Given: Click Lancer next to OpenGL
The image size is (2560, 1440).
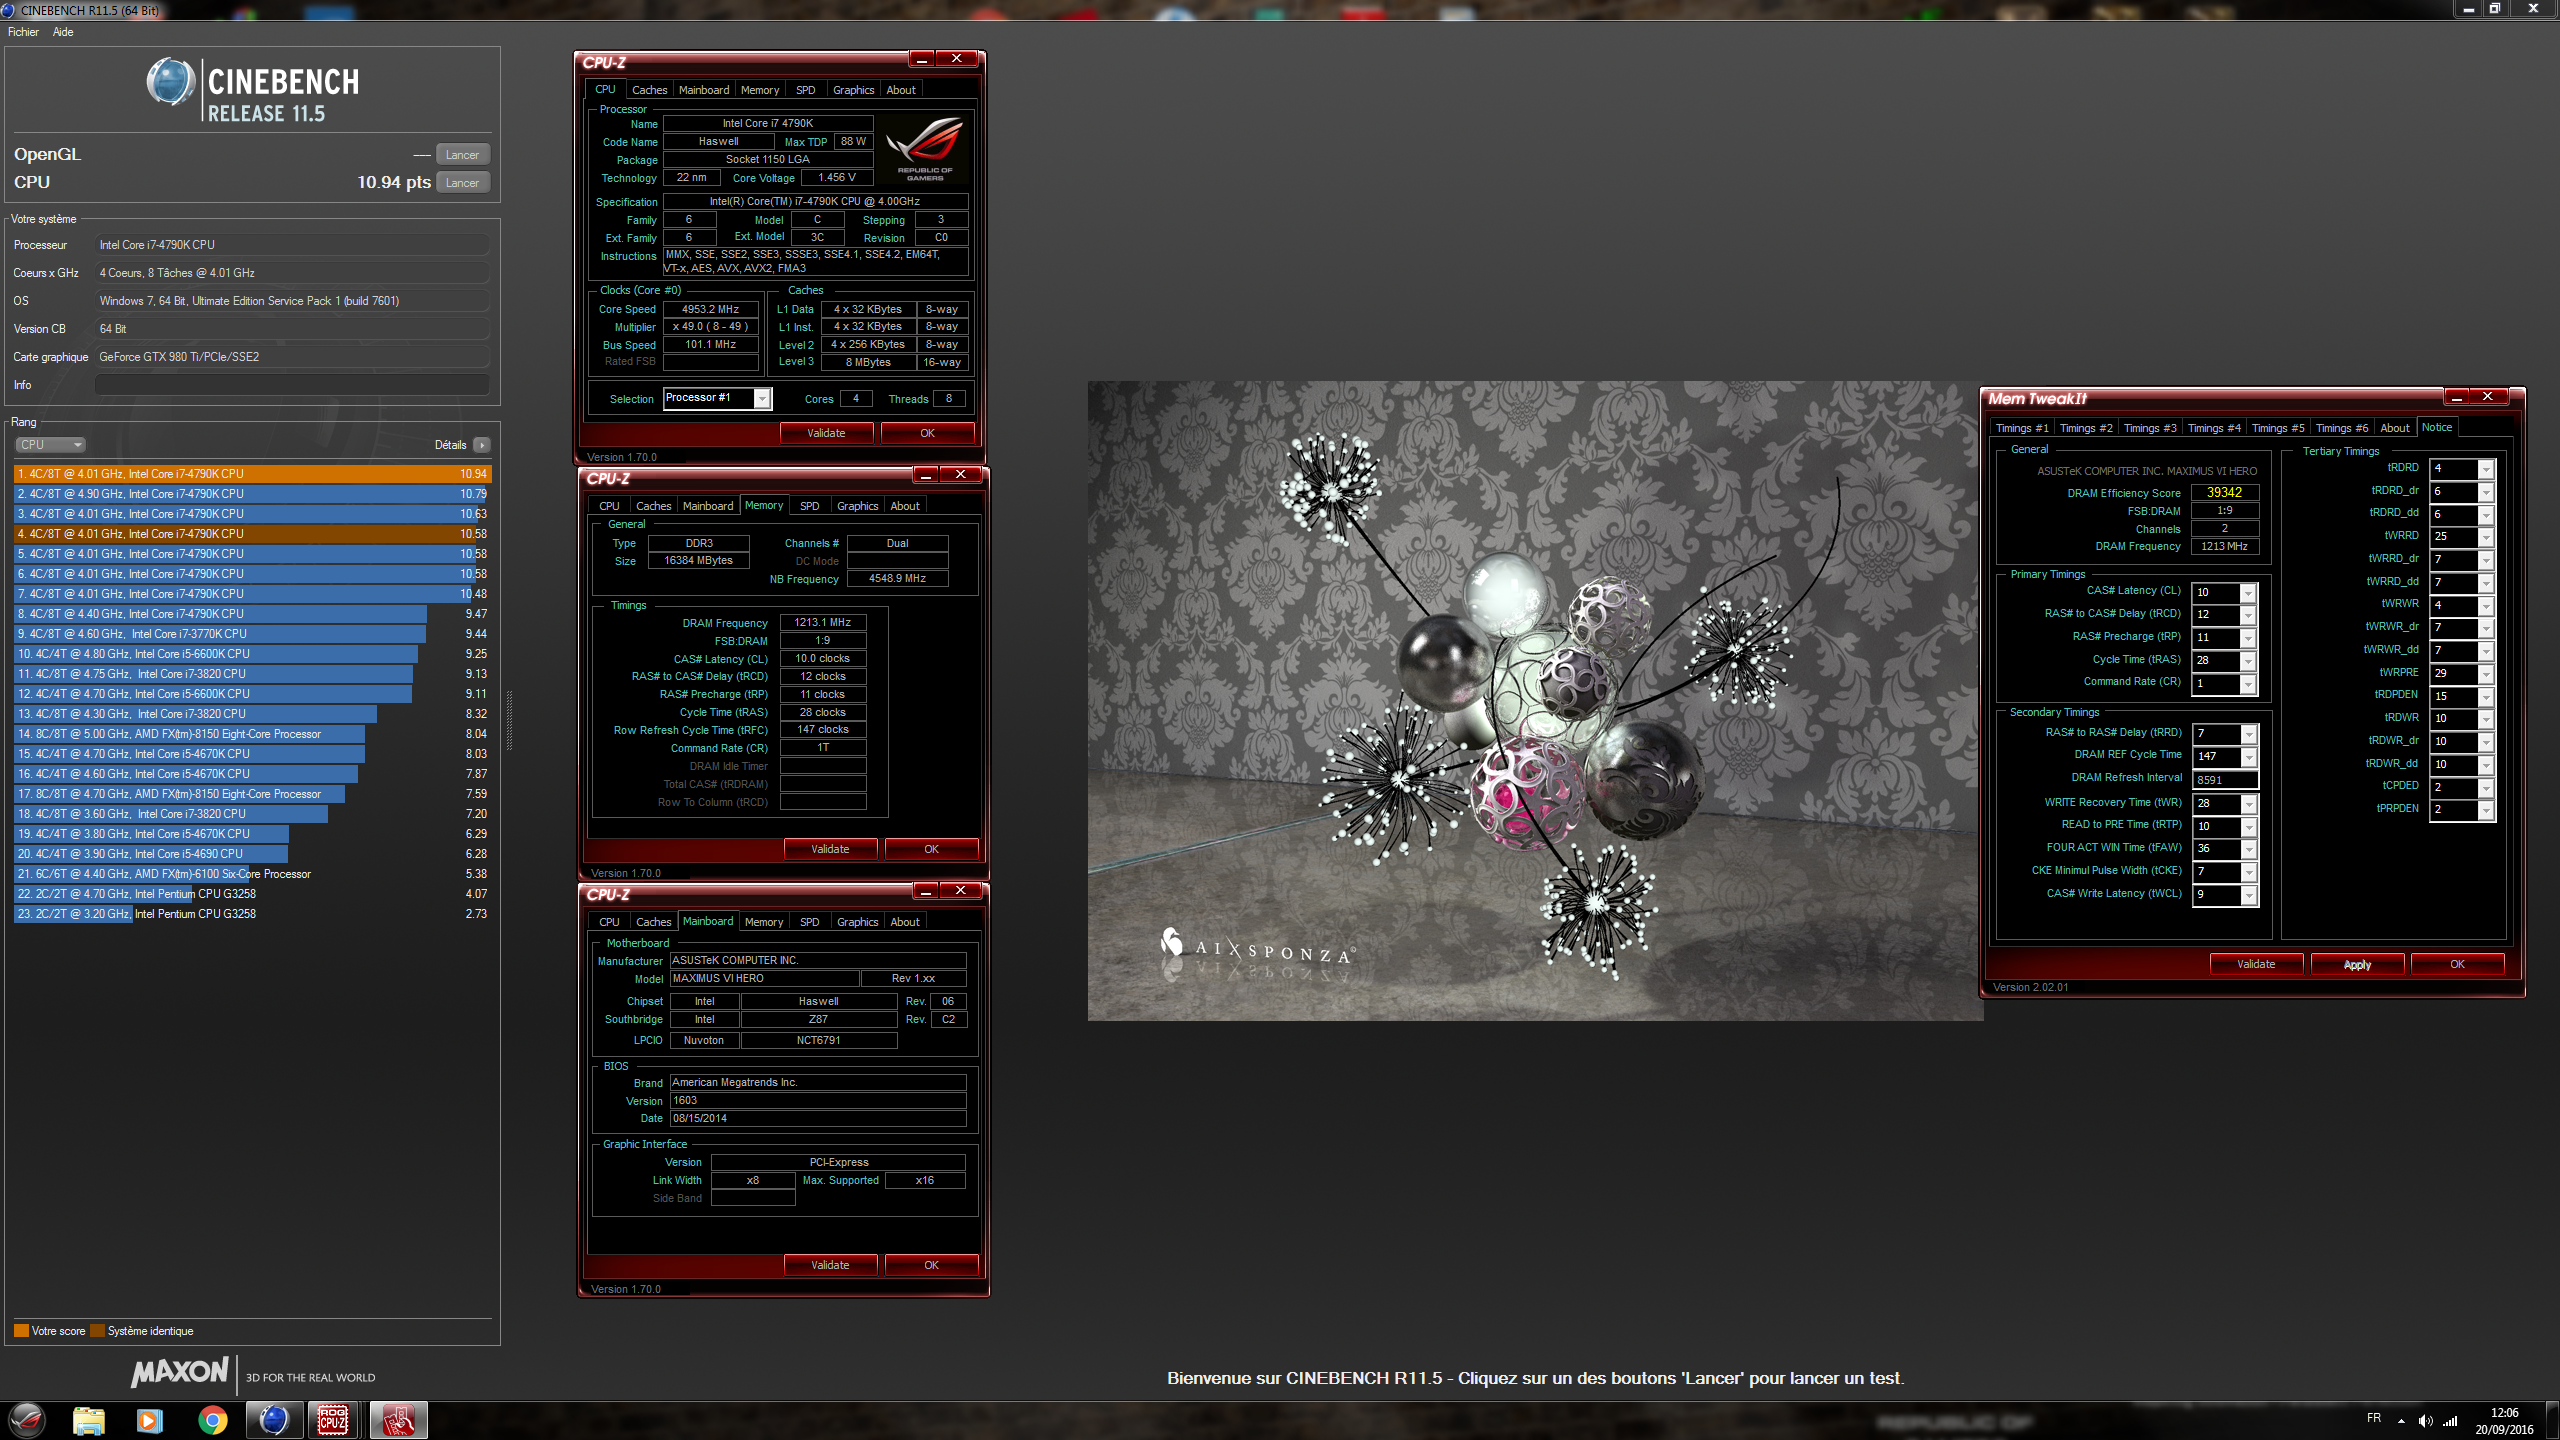Looking at the screenshot, I should point(463,155).
